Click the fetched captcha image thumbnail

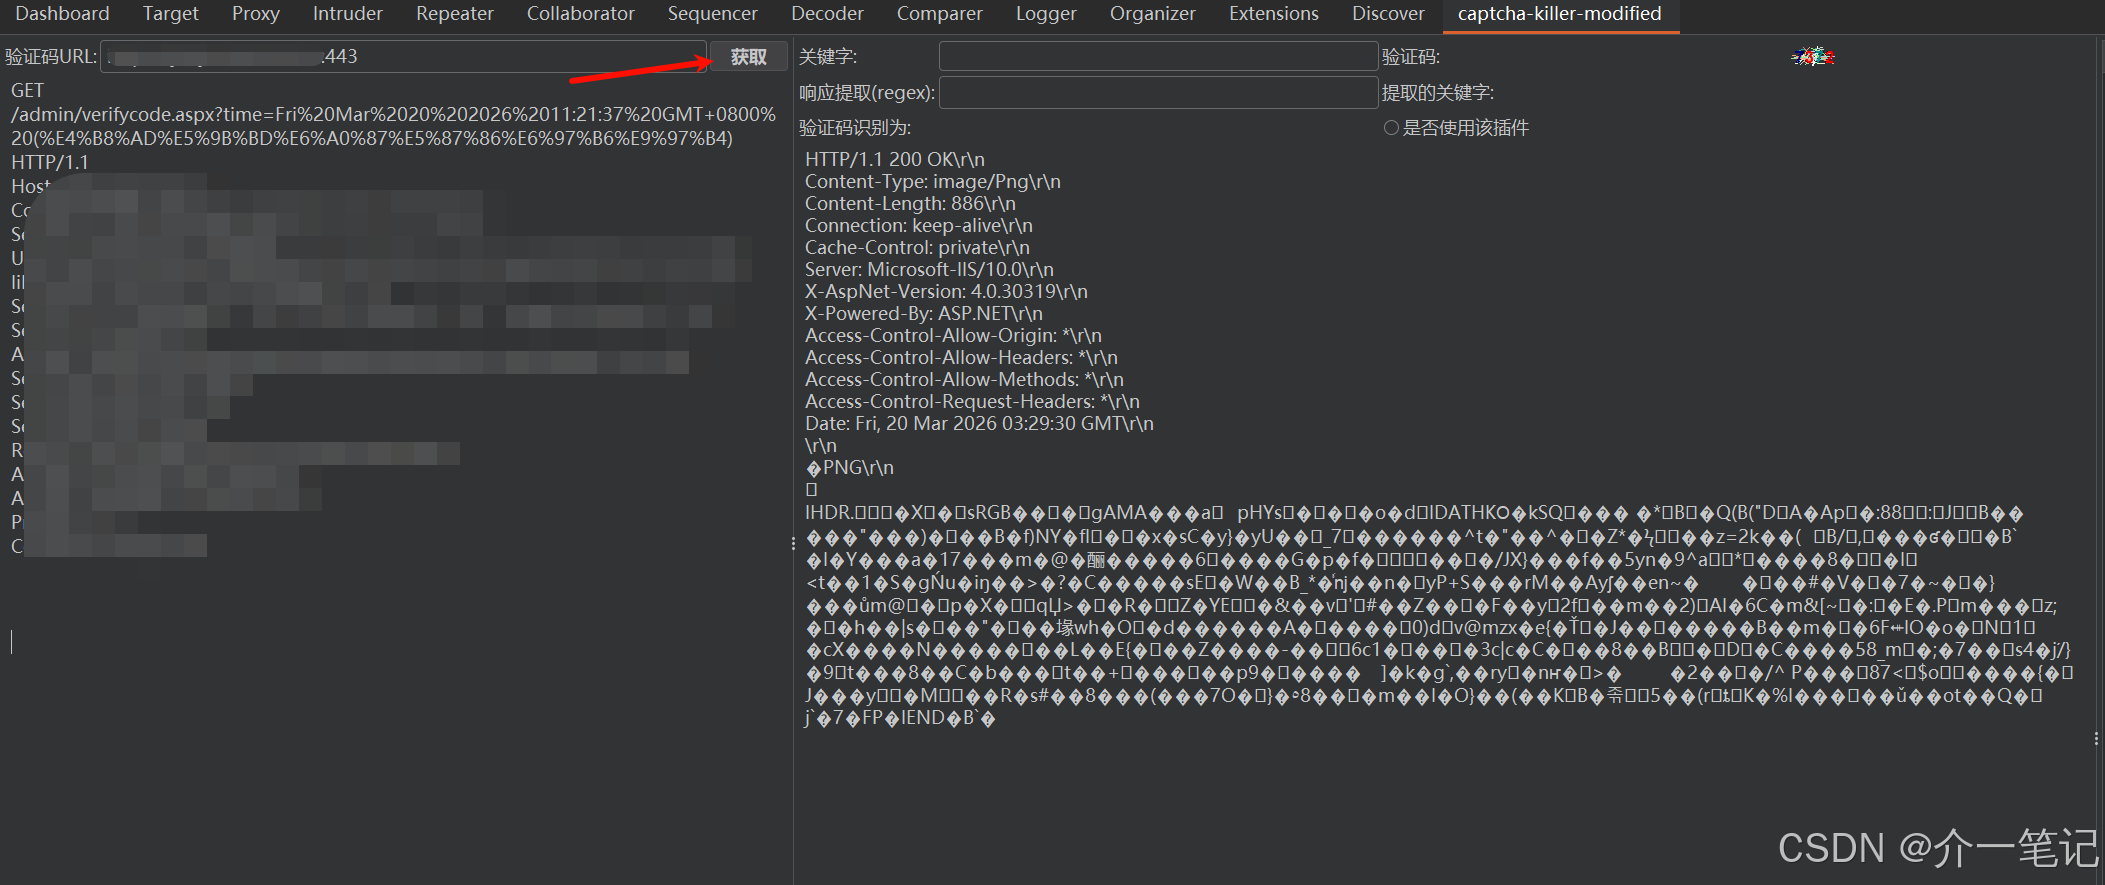(x=1812, y=57)
